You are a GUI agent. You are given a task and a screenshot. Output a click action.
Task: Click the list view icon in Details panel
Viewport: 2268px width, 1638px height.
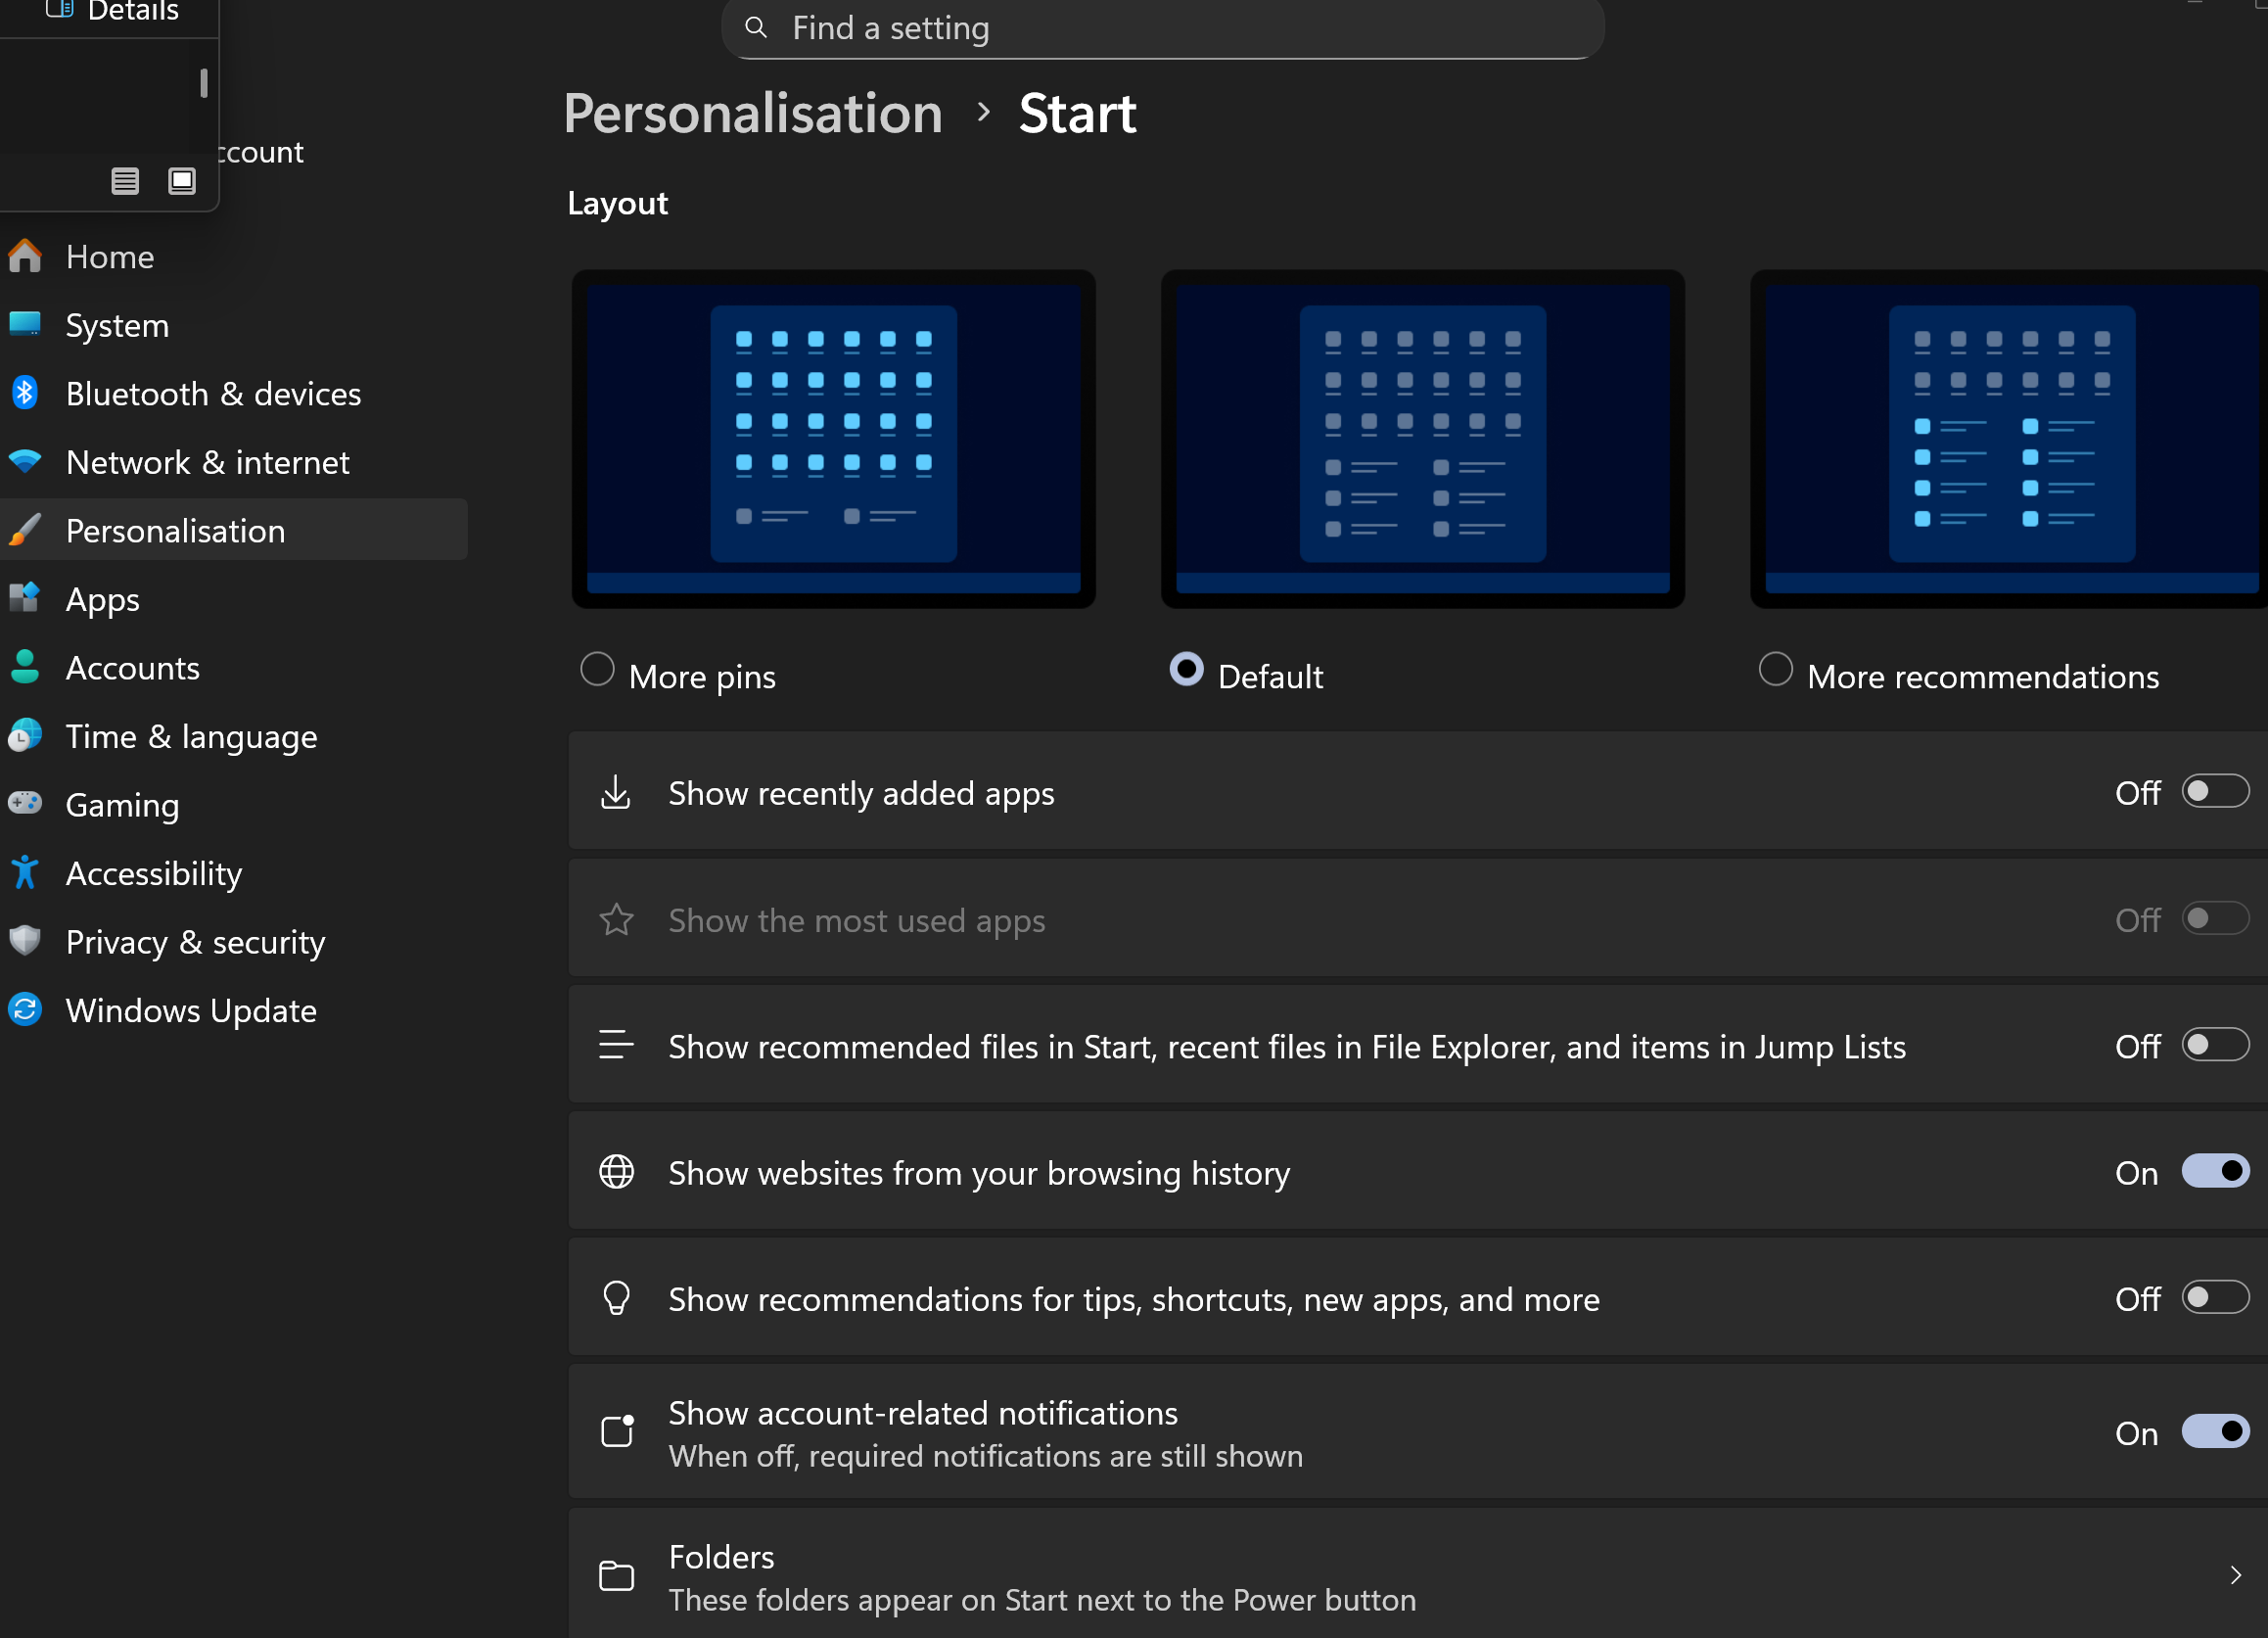[x=125, y=181]
